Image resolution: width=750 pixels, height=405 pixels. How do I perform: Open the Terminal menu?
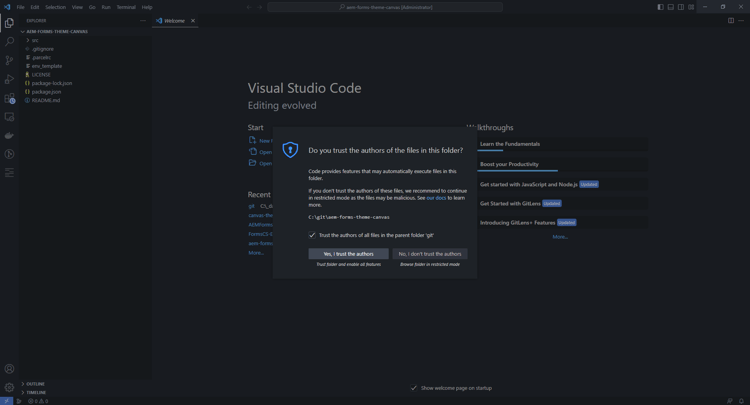[126, 7]
